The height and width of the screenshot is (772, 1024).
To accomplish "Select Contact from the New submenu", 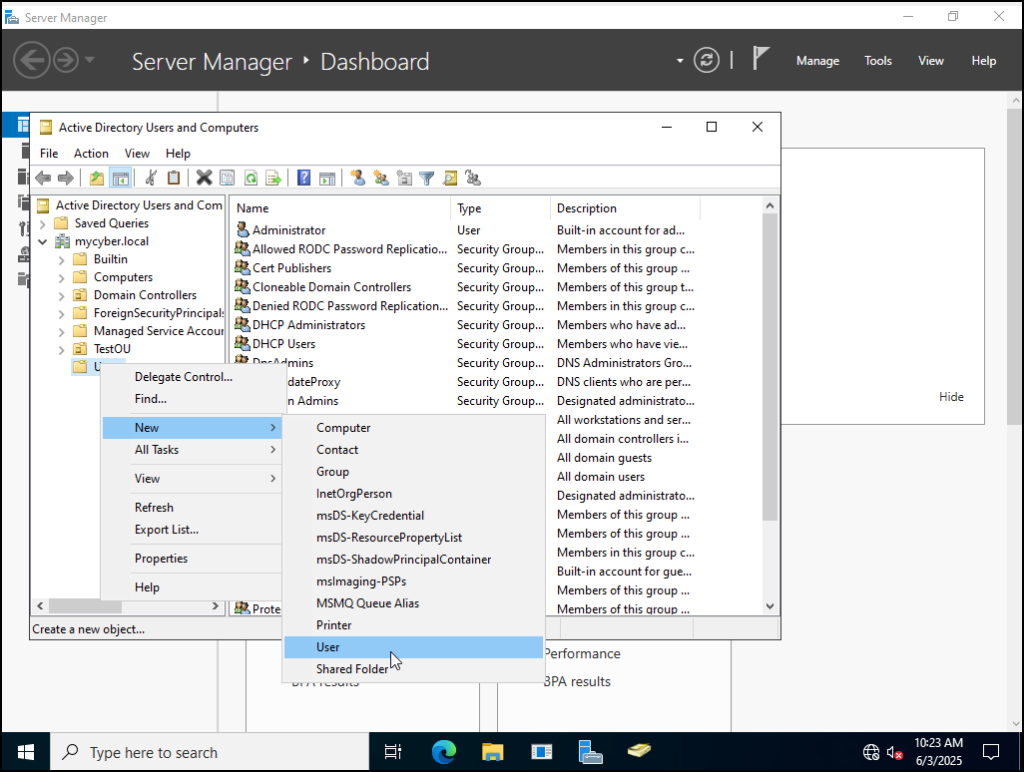I will pos(413,449).
